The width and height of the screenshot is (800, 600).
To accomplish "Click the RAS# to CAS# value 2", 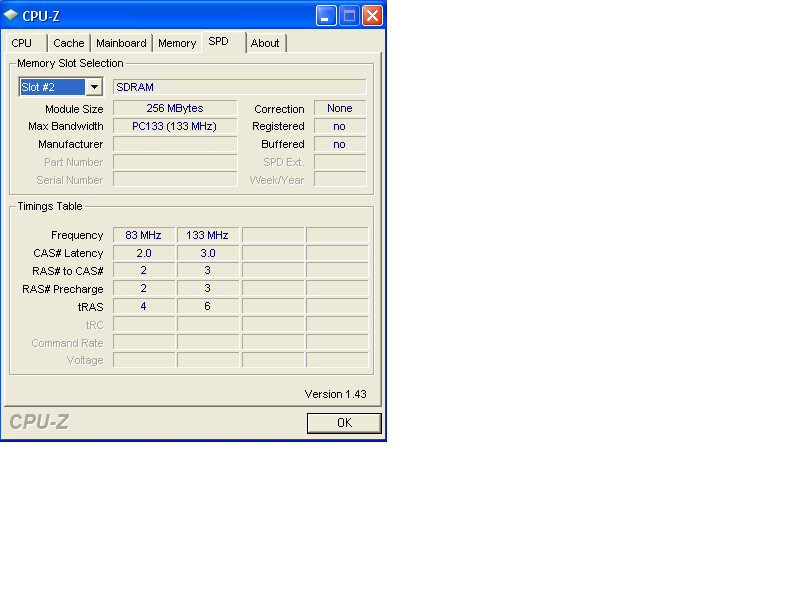I will pos(144,270).
